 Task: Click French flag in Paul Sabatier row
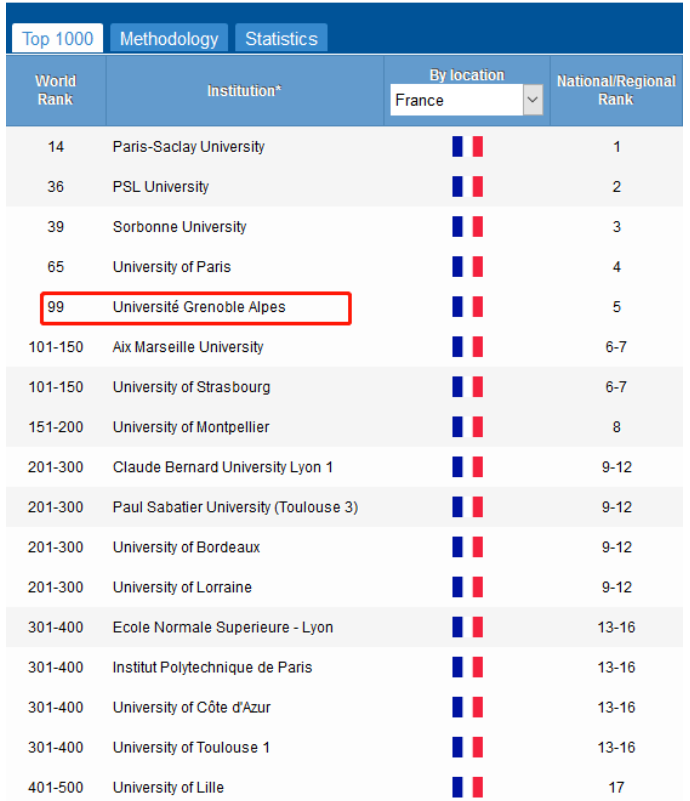tap(467, 507)
